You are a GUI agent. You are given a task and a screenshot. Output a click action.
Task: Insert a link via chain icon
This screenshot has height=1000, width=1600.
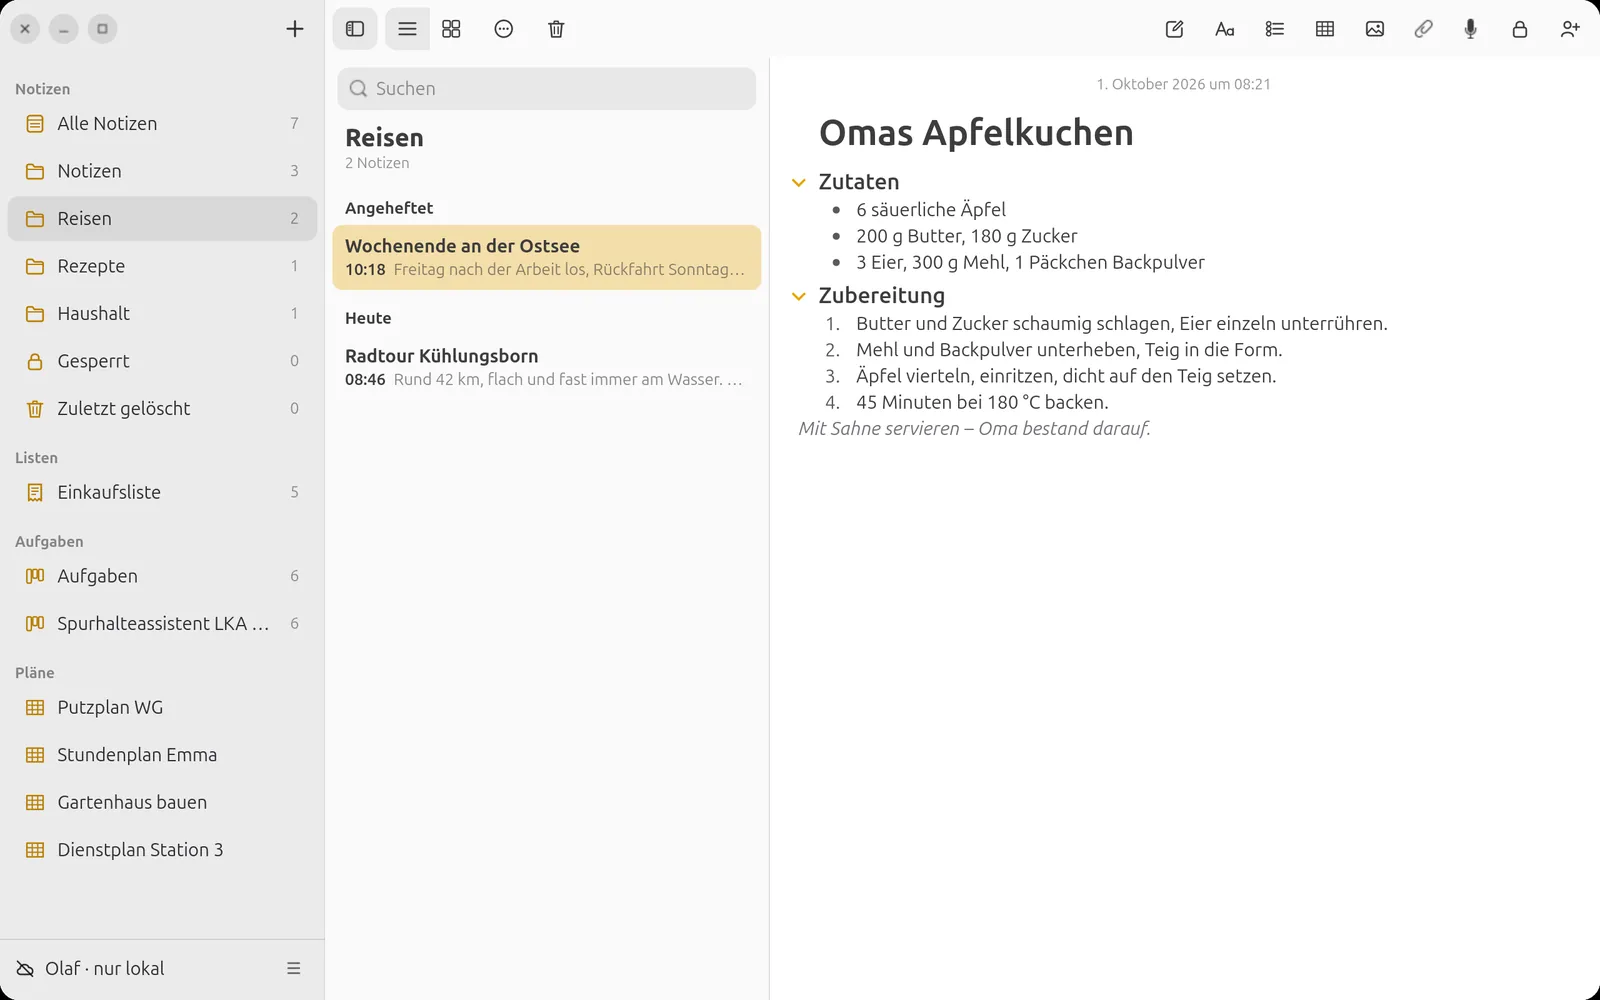[x=1423, y=29]
